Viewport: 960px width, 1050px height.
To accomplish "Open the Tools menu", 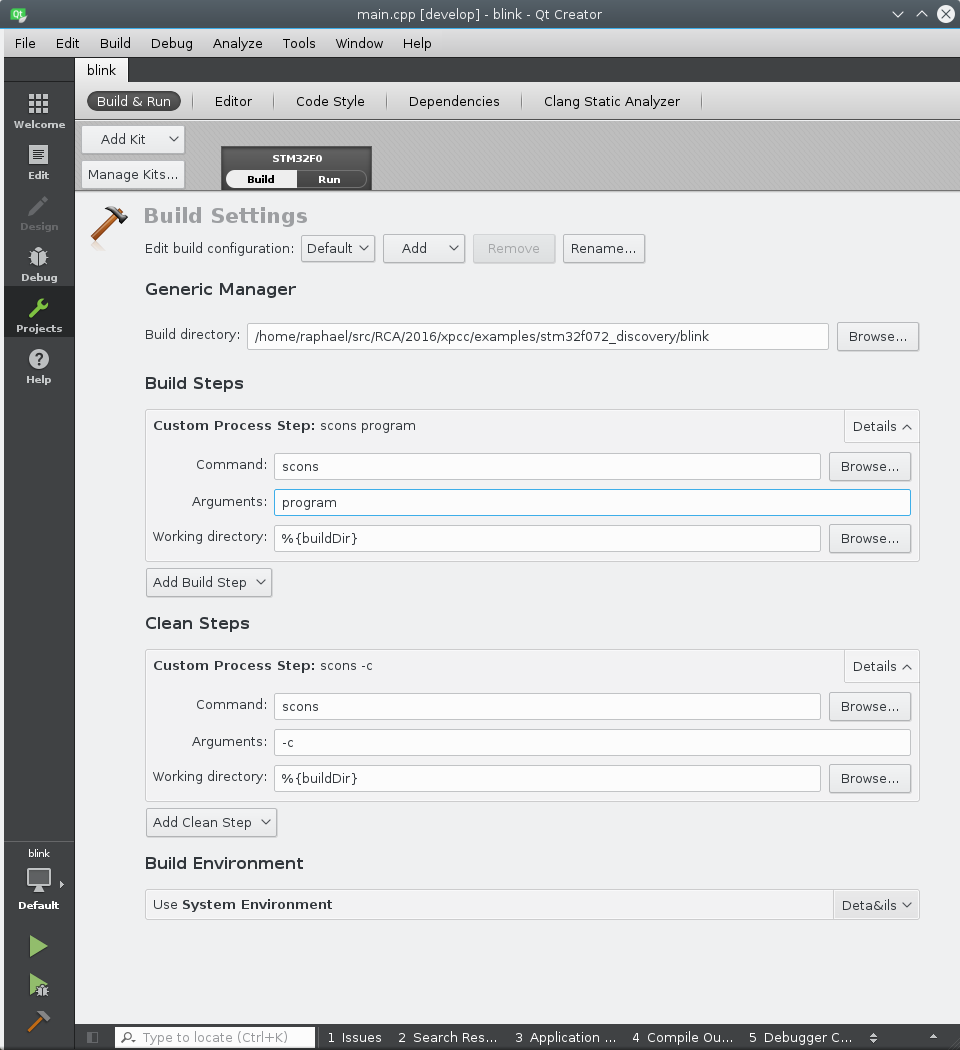I will click(x=299, y=44).
